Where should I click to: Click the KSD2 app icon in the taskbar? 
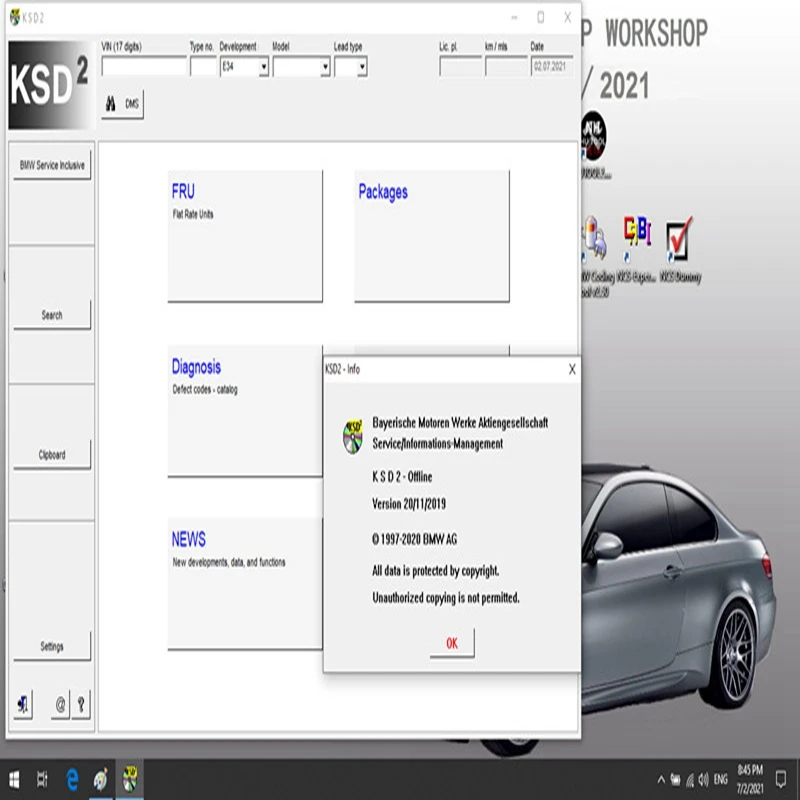pyautogui.click(x=130, y=780)
